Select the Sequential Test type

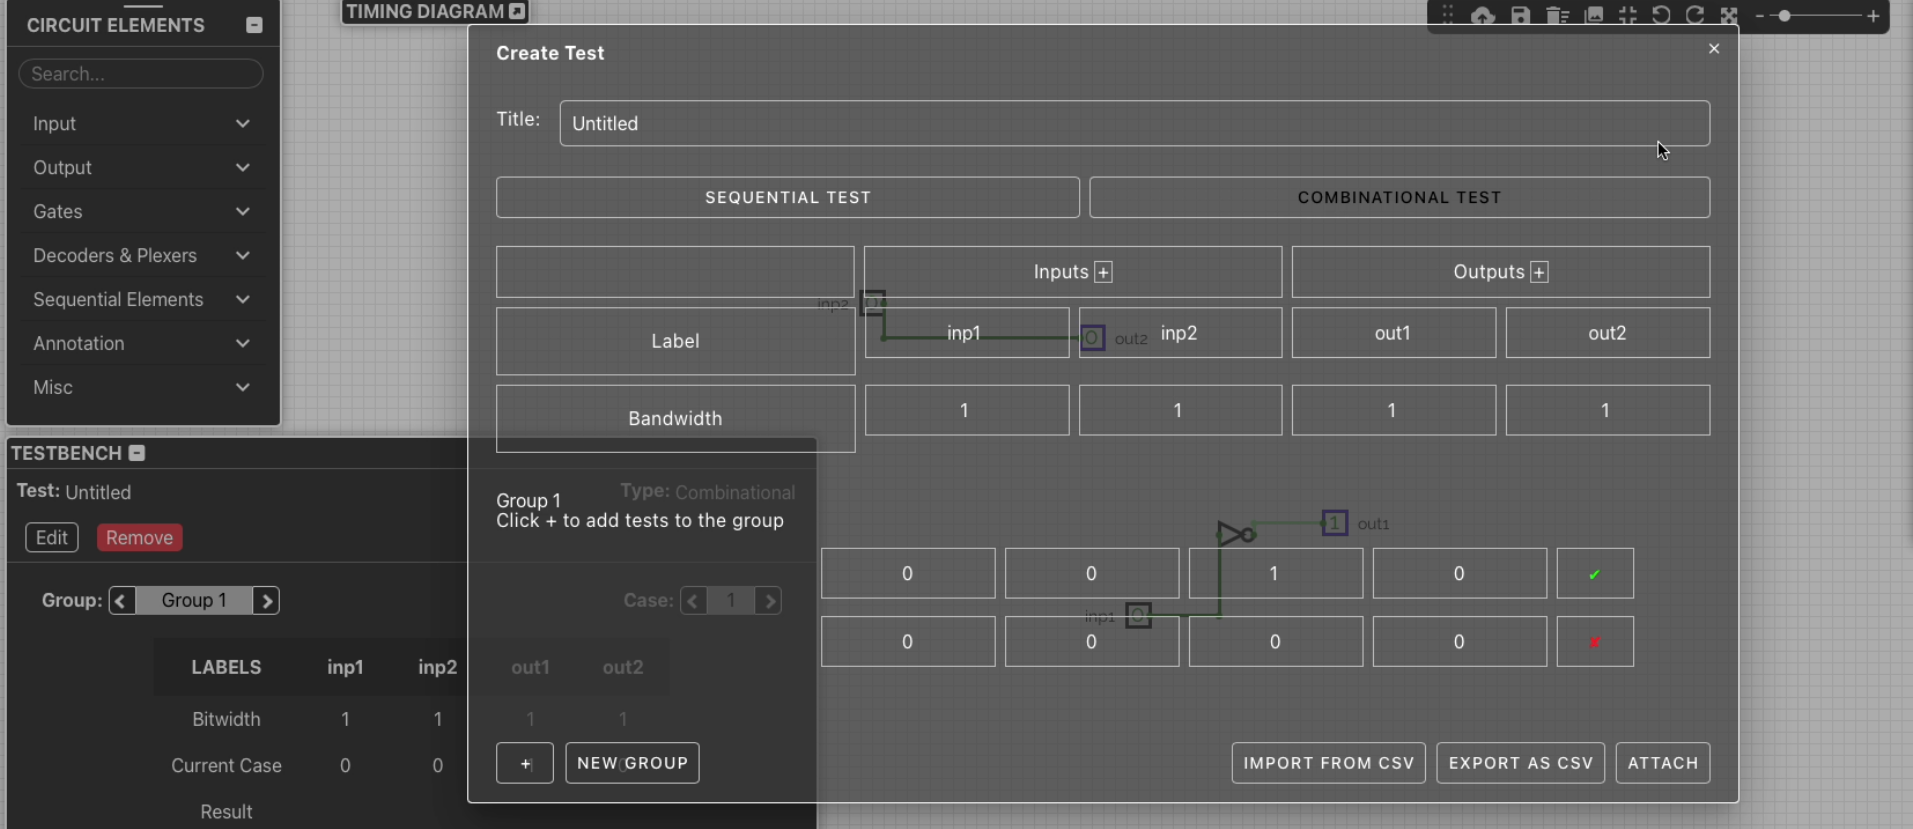[788, 197]
